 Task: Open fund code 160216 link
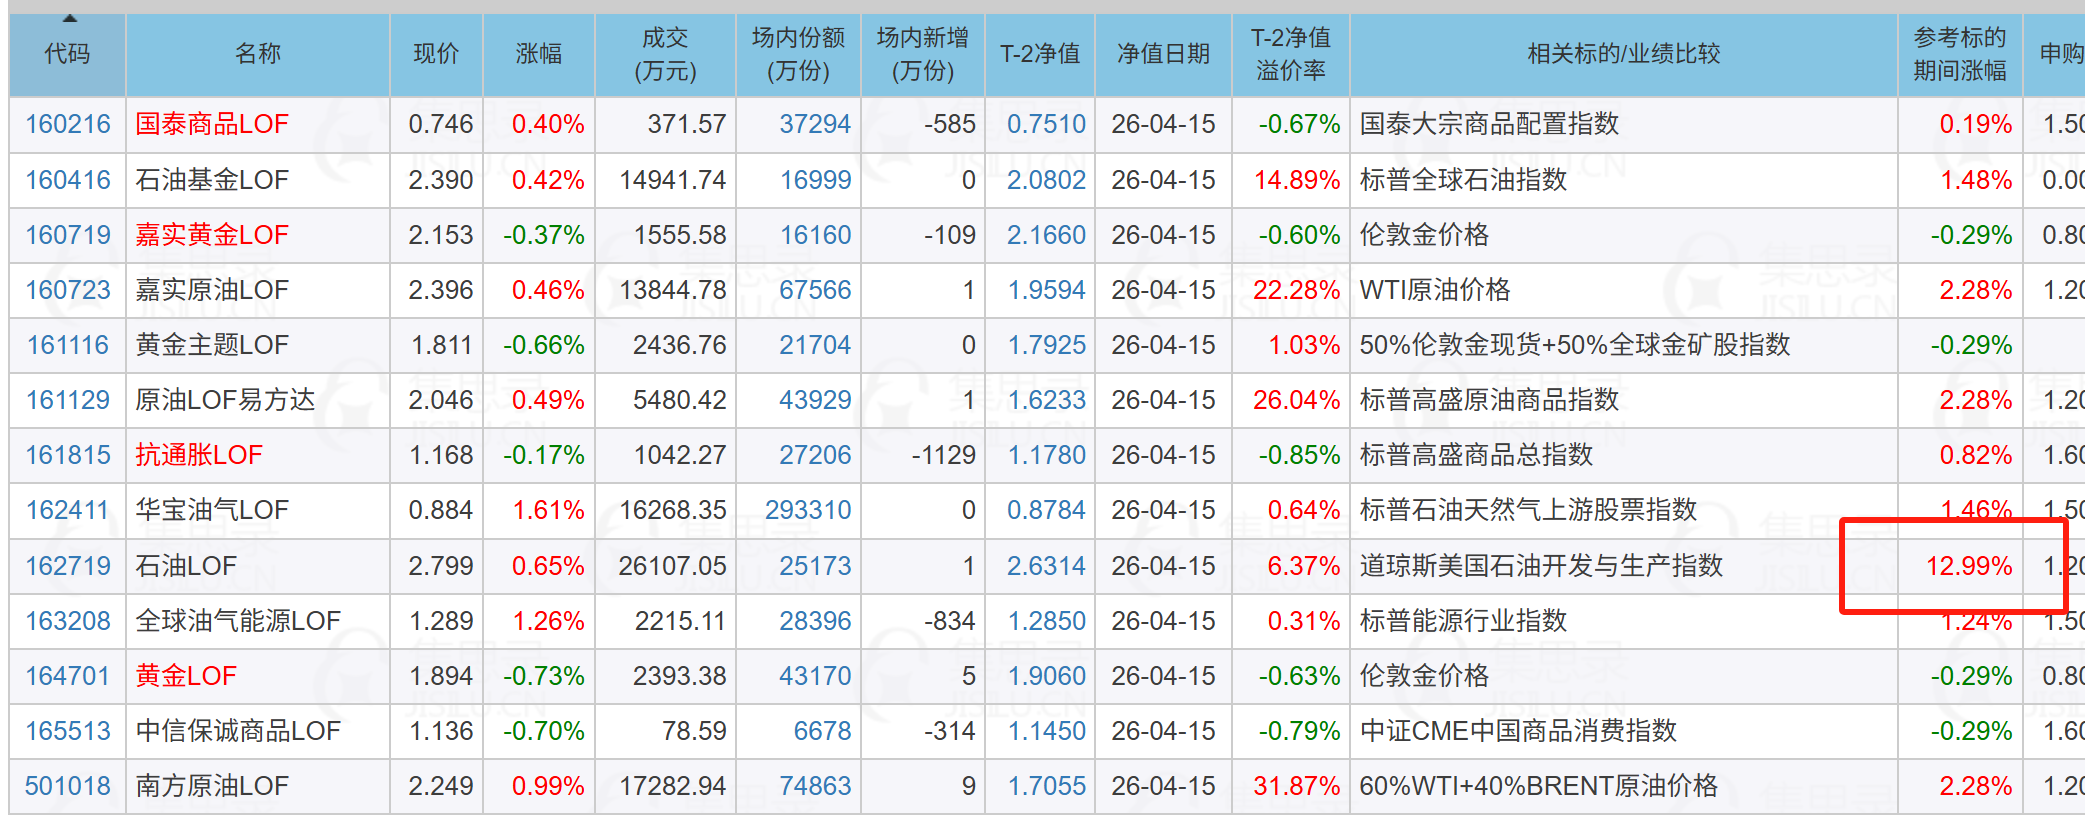68,124
